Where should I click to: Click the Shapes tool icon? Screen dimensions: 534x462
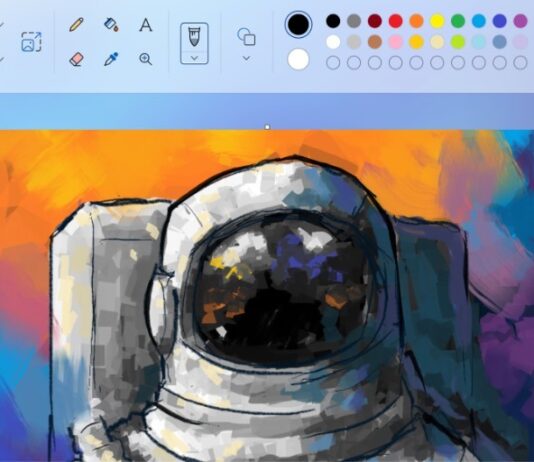(247, 36)
